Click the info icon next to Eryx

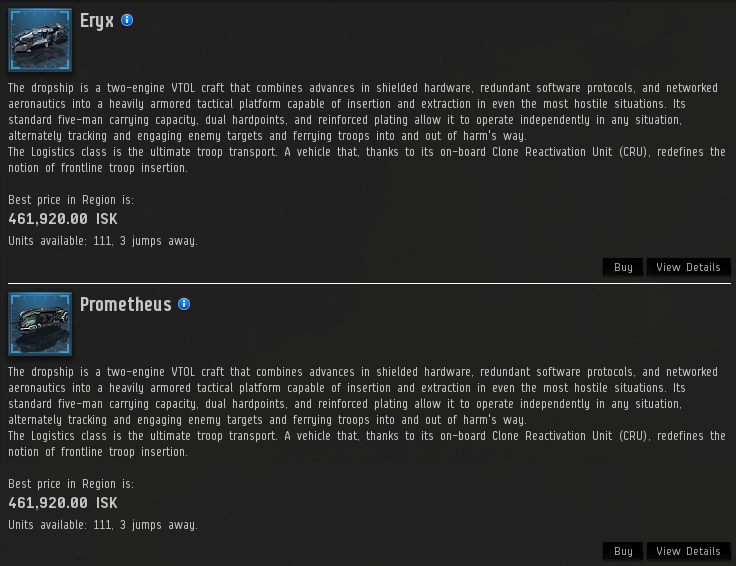(x=127, y=20)
